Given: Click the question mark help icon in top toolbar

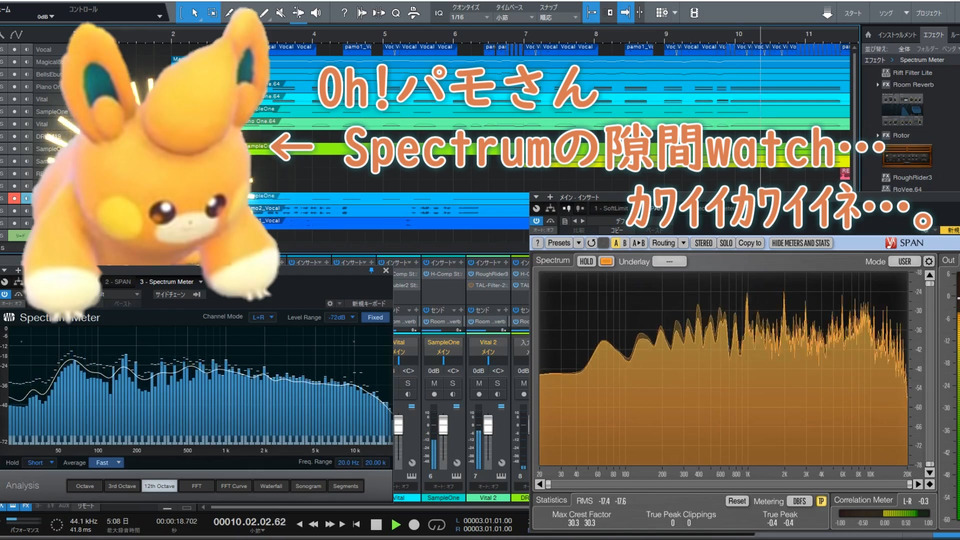Looking at the screenshot, I should click(x=344, y=13).
